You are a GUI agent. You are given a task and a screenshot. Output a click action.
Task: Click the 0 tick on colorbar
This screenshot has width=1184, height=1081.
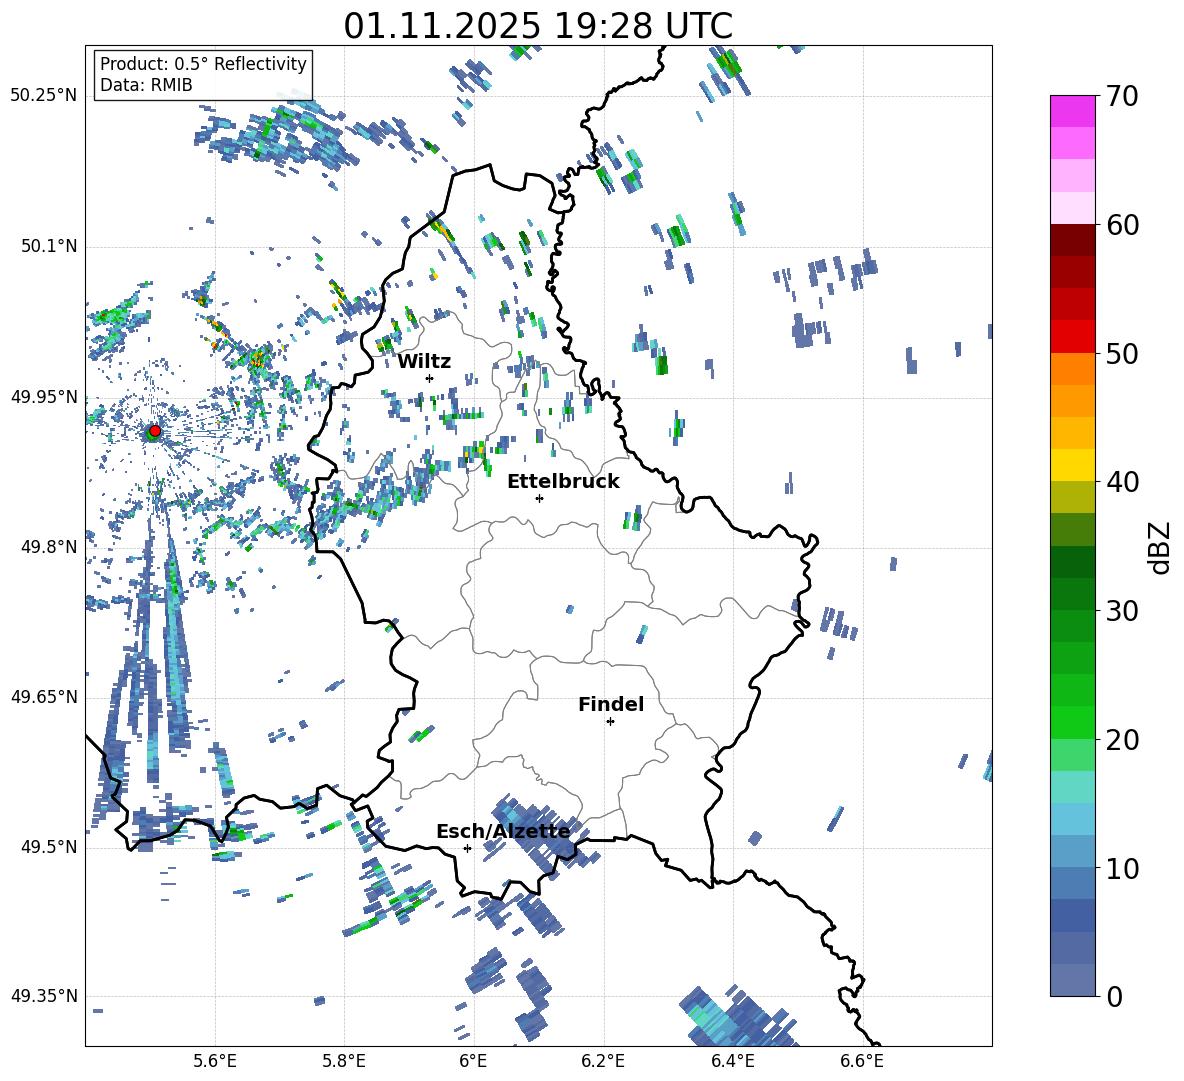(x=1114, y=996)
